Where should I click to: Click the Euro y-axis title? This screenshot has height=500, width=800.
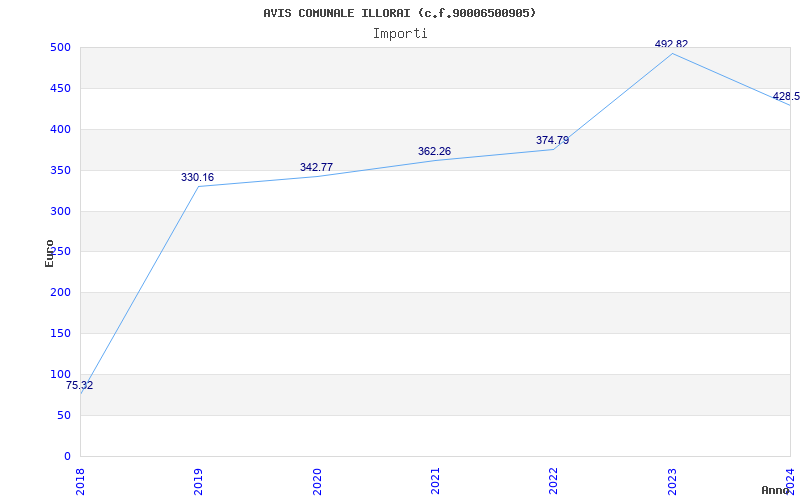49,253
